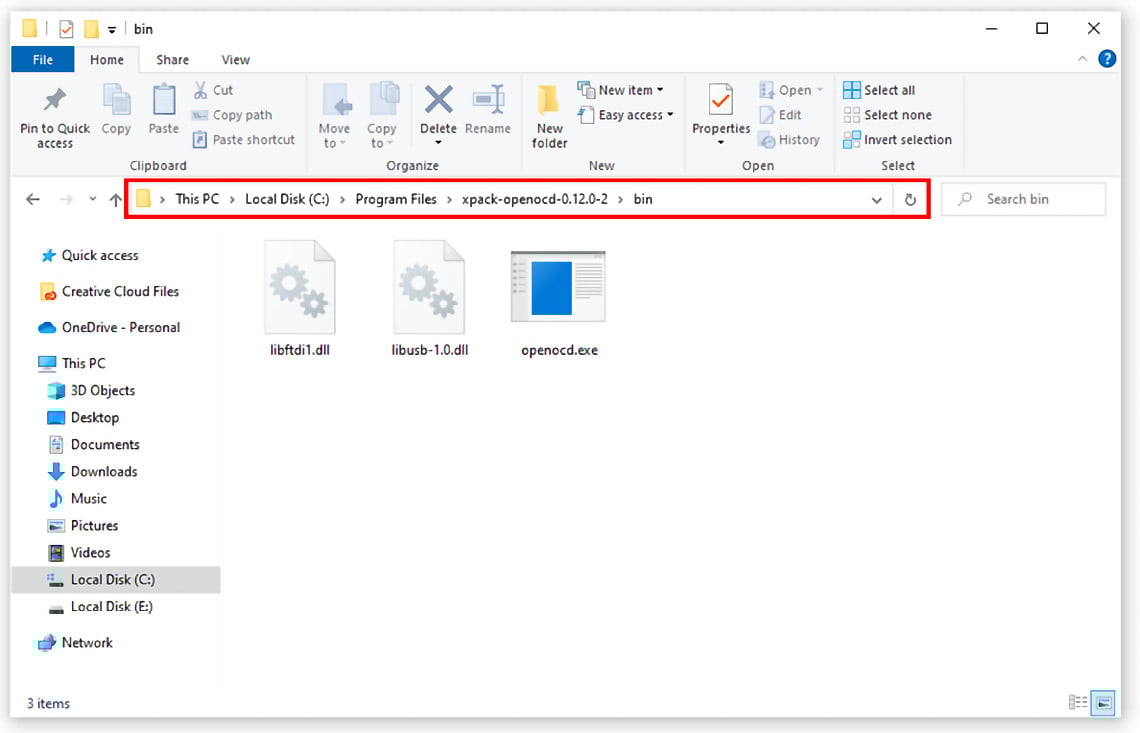Open the File menu tab
The width and height of the screenshot is (1140, 733).
[43, 60]
